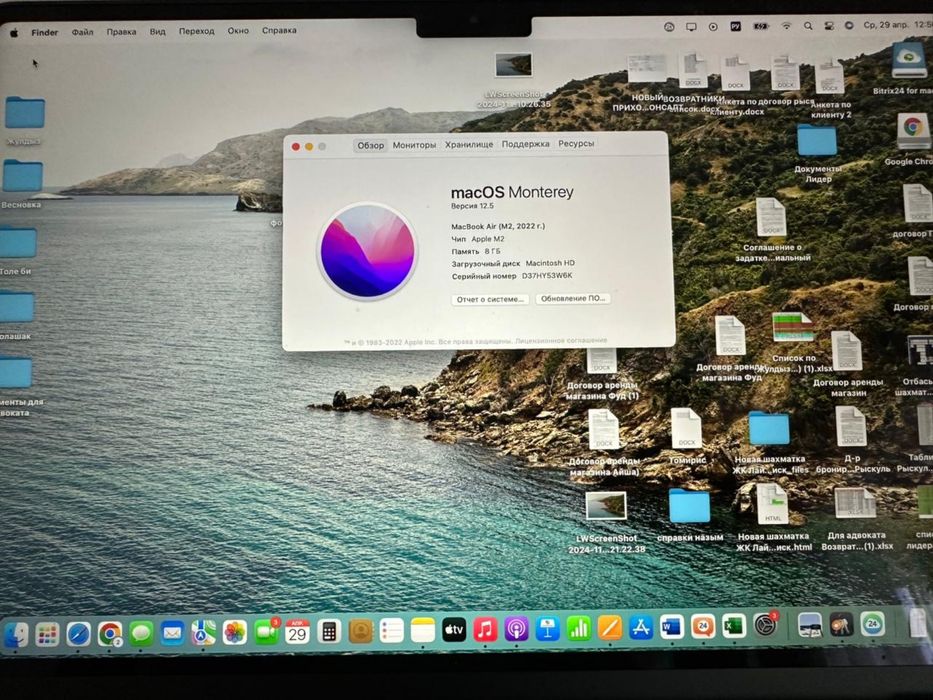Click the Apple menu logo
933x700 pixels.
click(x=14, y=33)
